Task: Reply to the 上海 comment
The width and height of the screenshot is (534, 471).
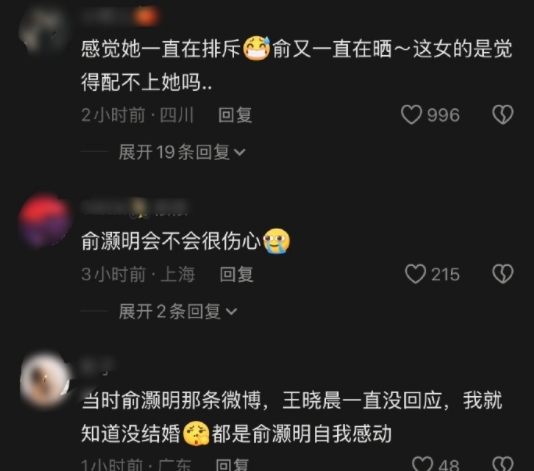Action: (x=236, y=274)
